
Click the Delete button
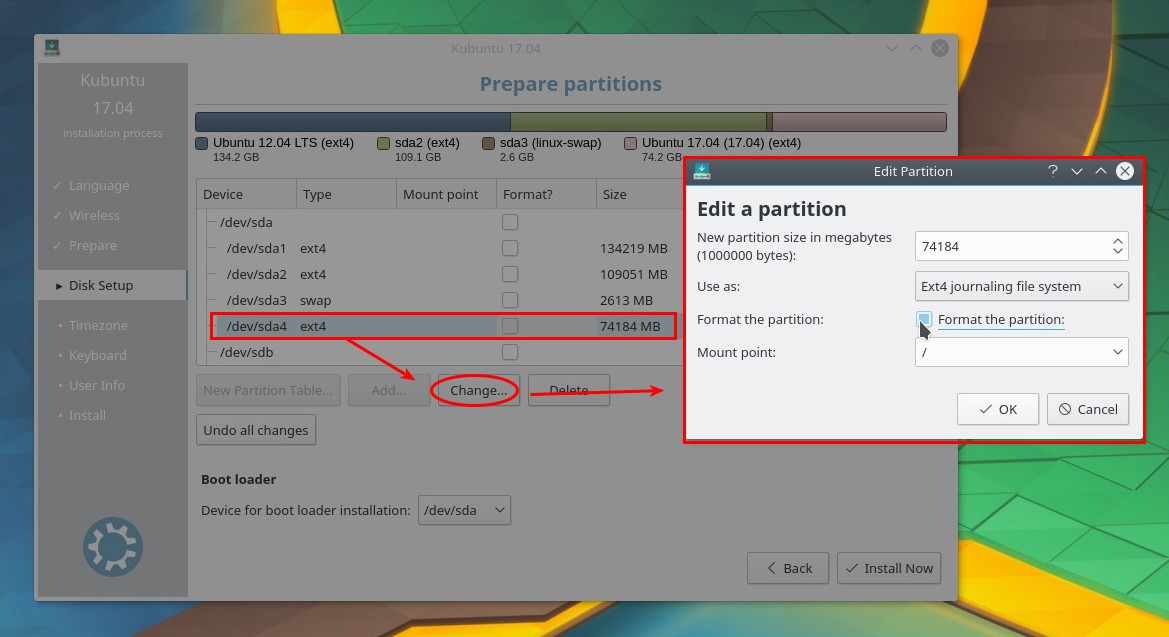point(569,390)
